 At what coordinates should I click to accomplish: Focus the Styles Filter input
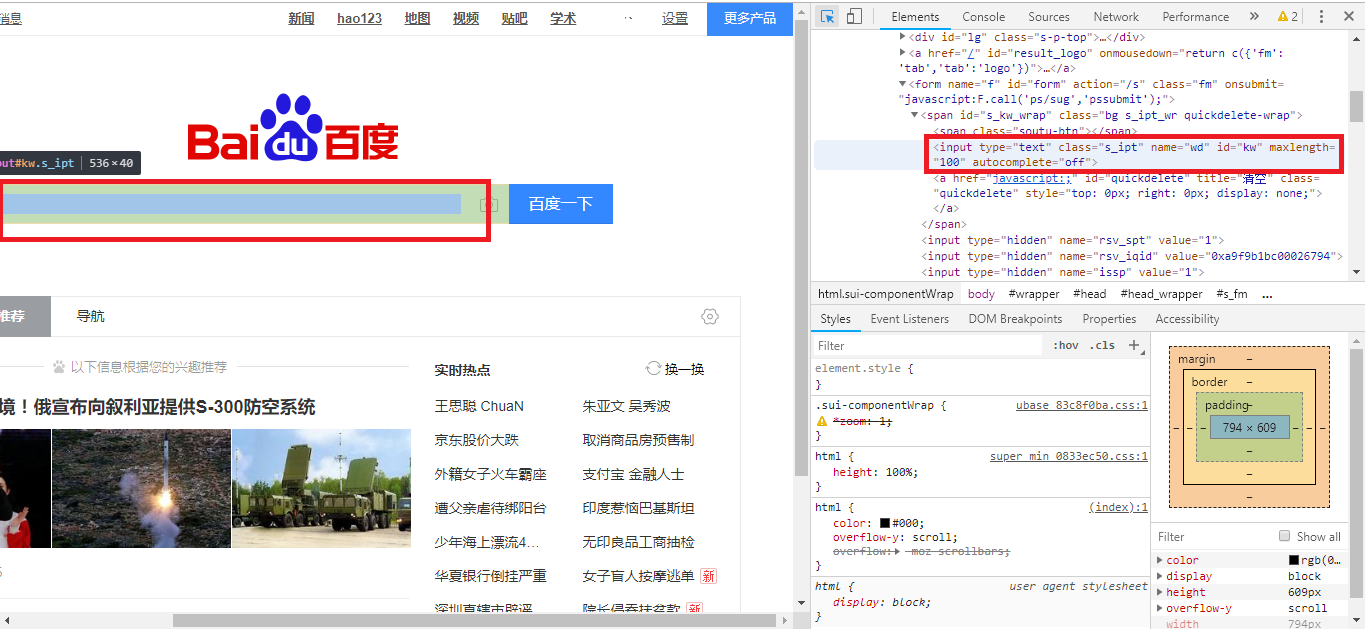pyautogui.click(x=930, y=345)
